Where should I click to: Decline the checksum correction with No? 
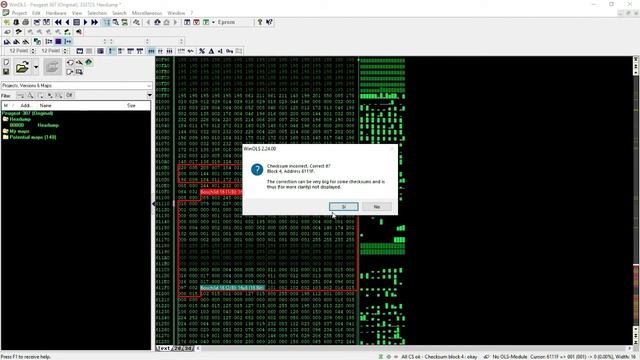pos(376,207)
